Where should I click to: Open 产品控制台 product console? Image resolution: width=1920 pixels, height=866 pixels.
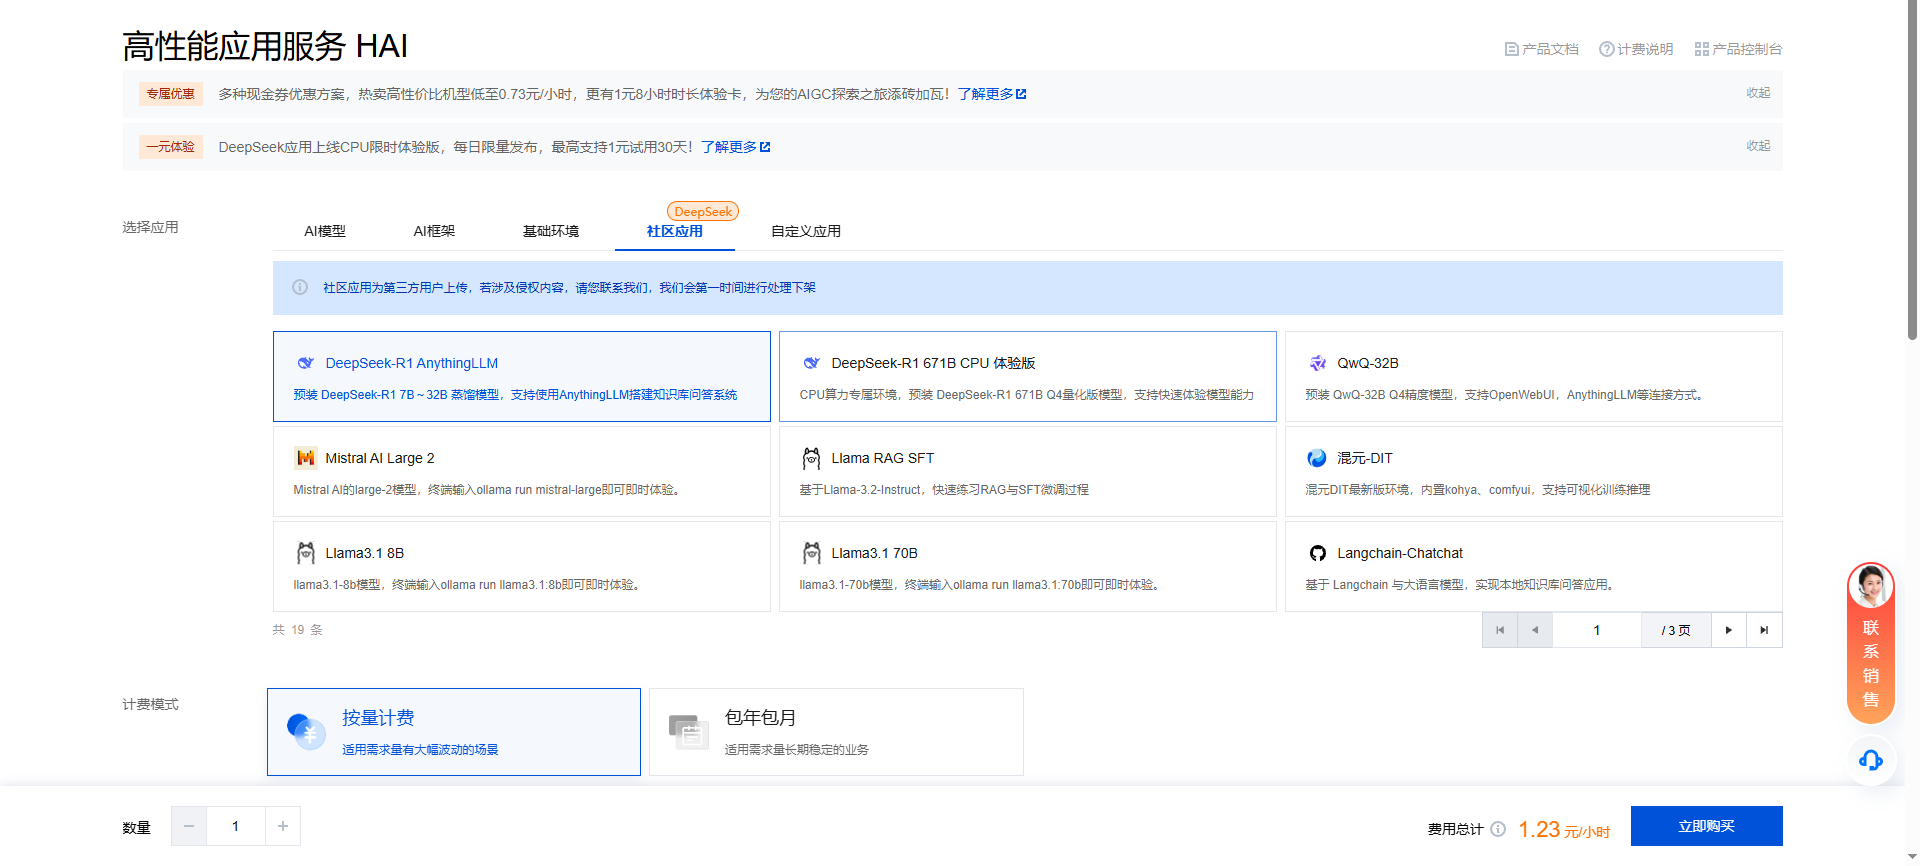[x=1738, y=49]
